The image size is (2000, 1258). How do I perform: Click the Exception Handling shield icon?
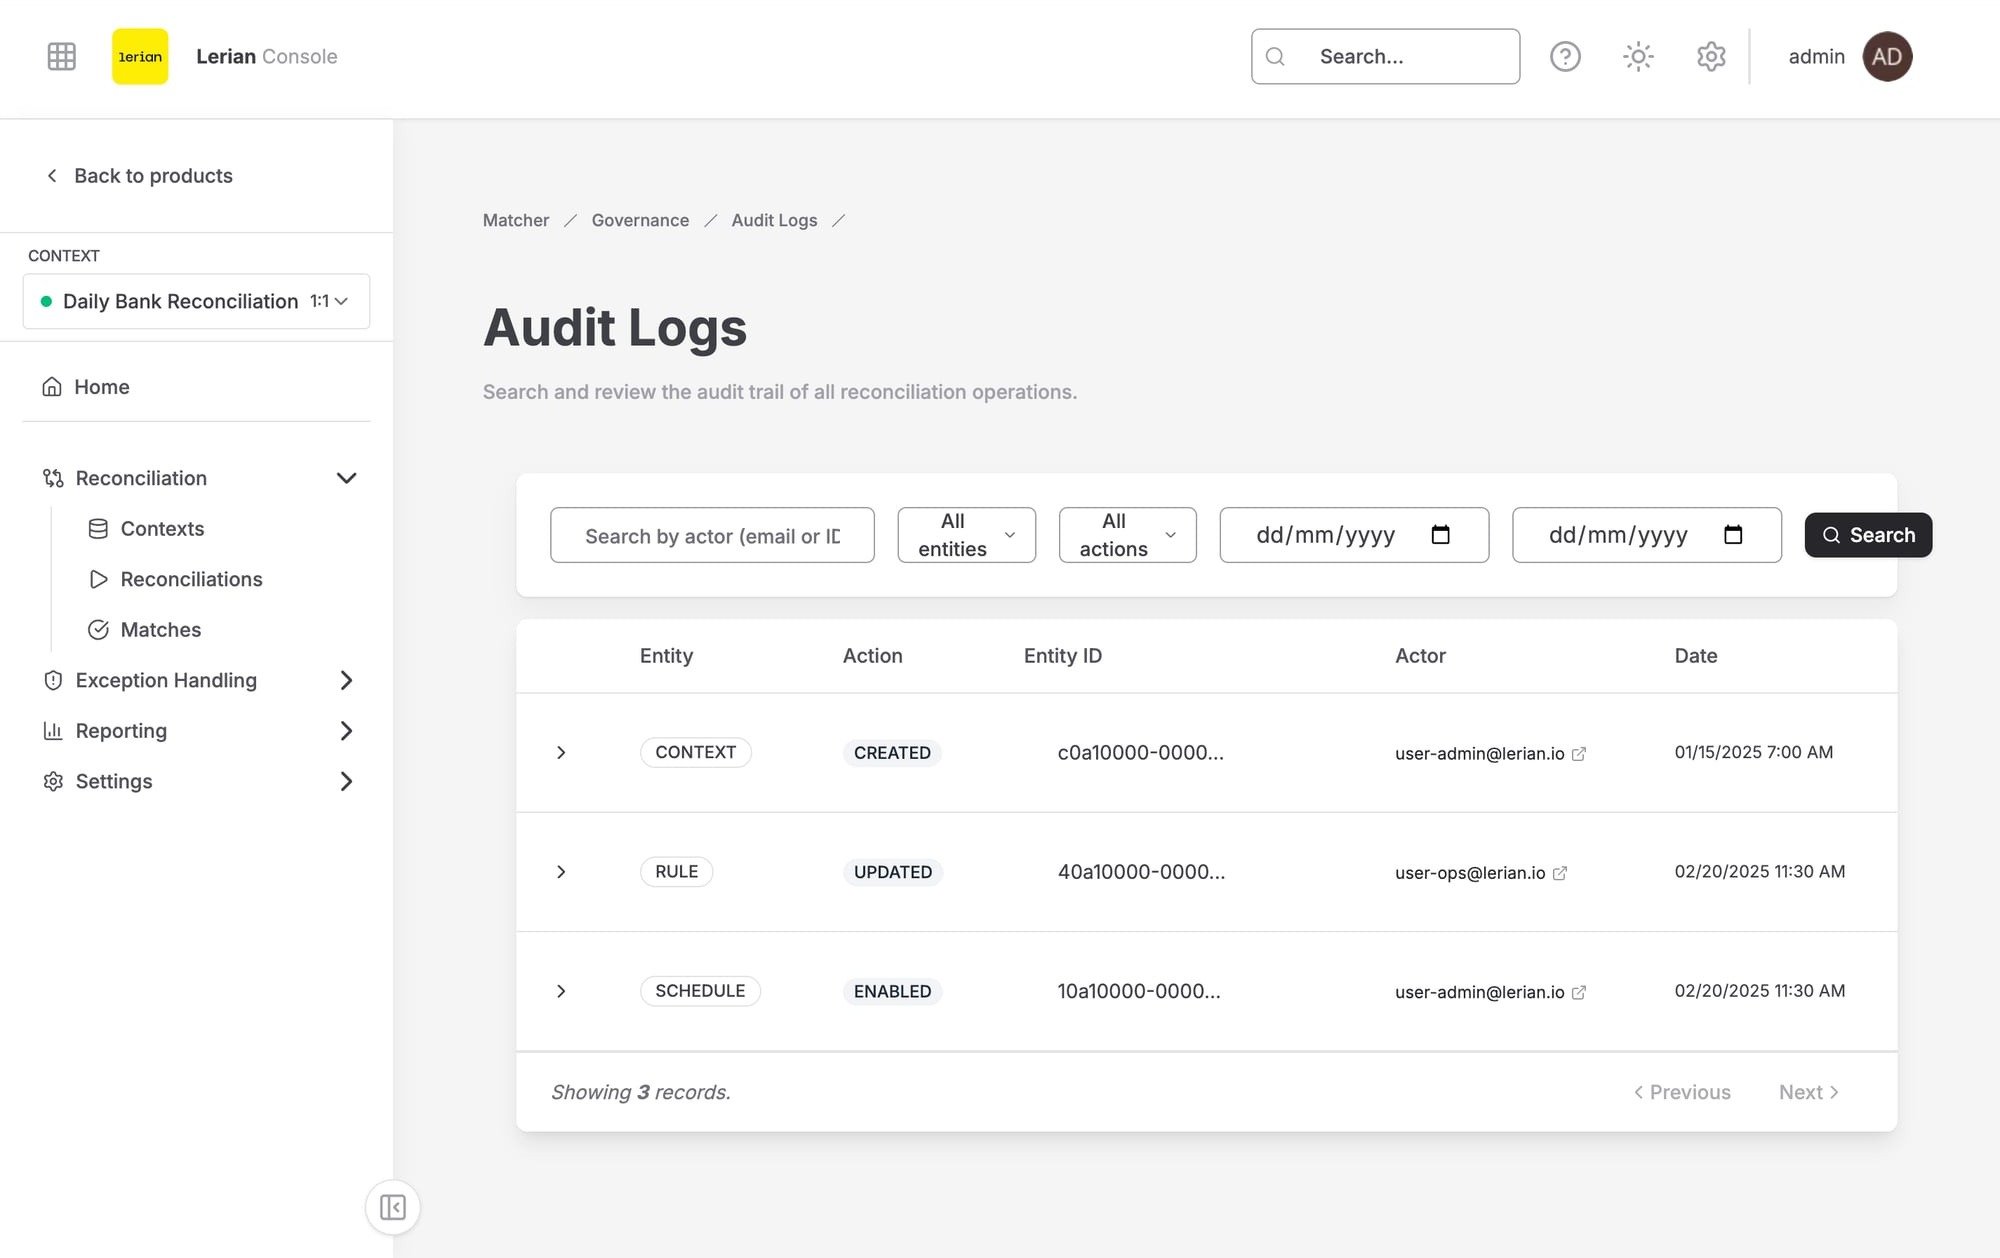[53, 680]
